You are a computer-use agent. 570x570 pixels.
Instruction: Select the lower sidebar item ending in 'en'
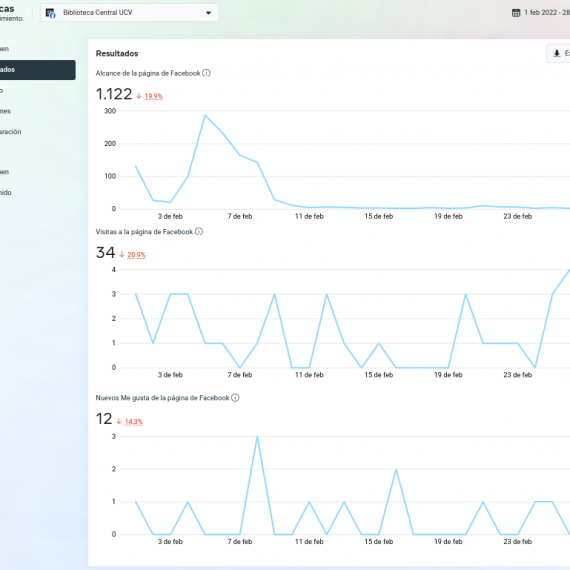[4, 172]
